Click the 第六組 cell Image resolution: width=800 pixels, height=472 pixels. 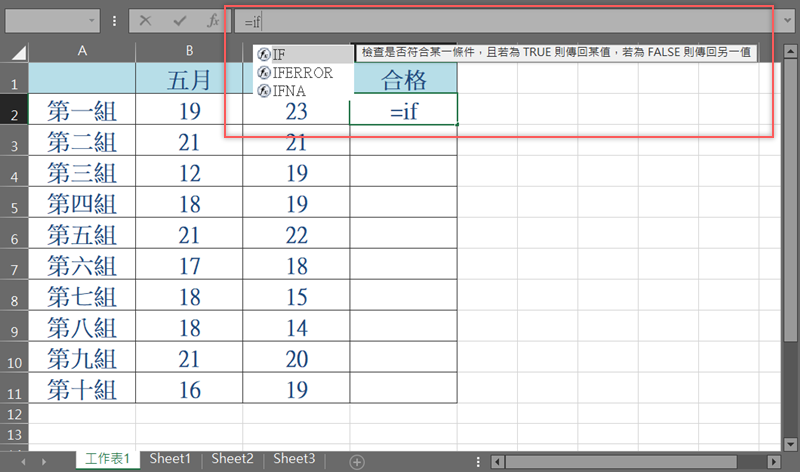82,265
